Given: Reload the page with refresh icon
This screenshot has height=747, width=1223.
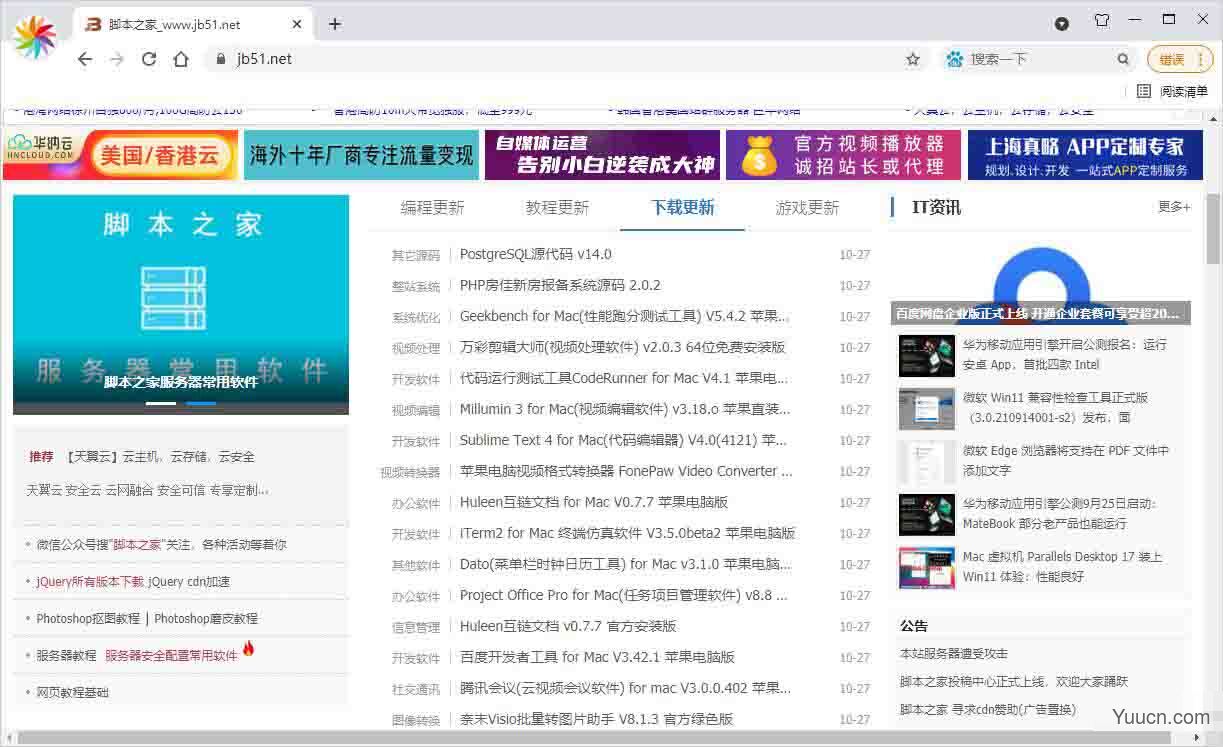Looking at the screenshot, I should click(149, 59).
